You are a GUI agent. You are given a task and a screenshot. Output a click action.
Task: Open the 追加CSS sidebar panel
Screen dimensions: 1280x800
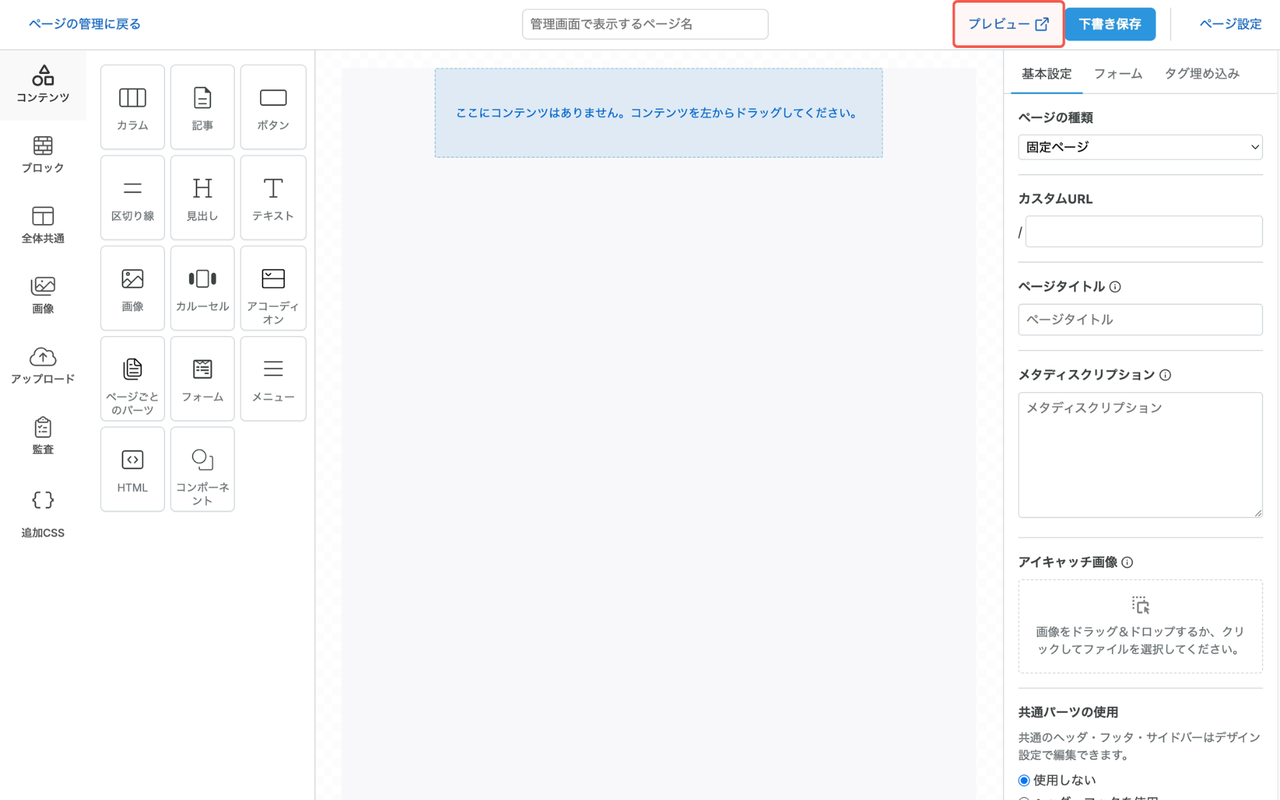pyautogui.click(x=42, y=509)
